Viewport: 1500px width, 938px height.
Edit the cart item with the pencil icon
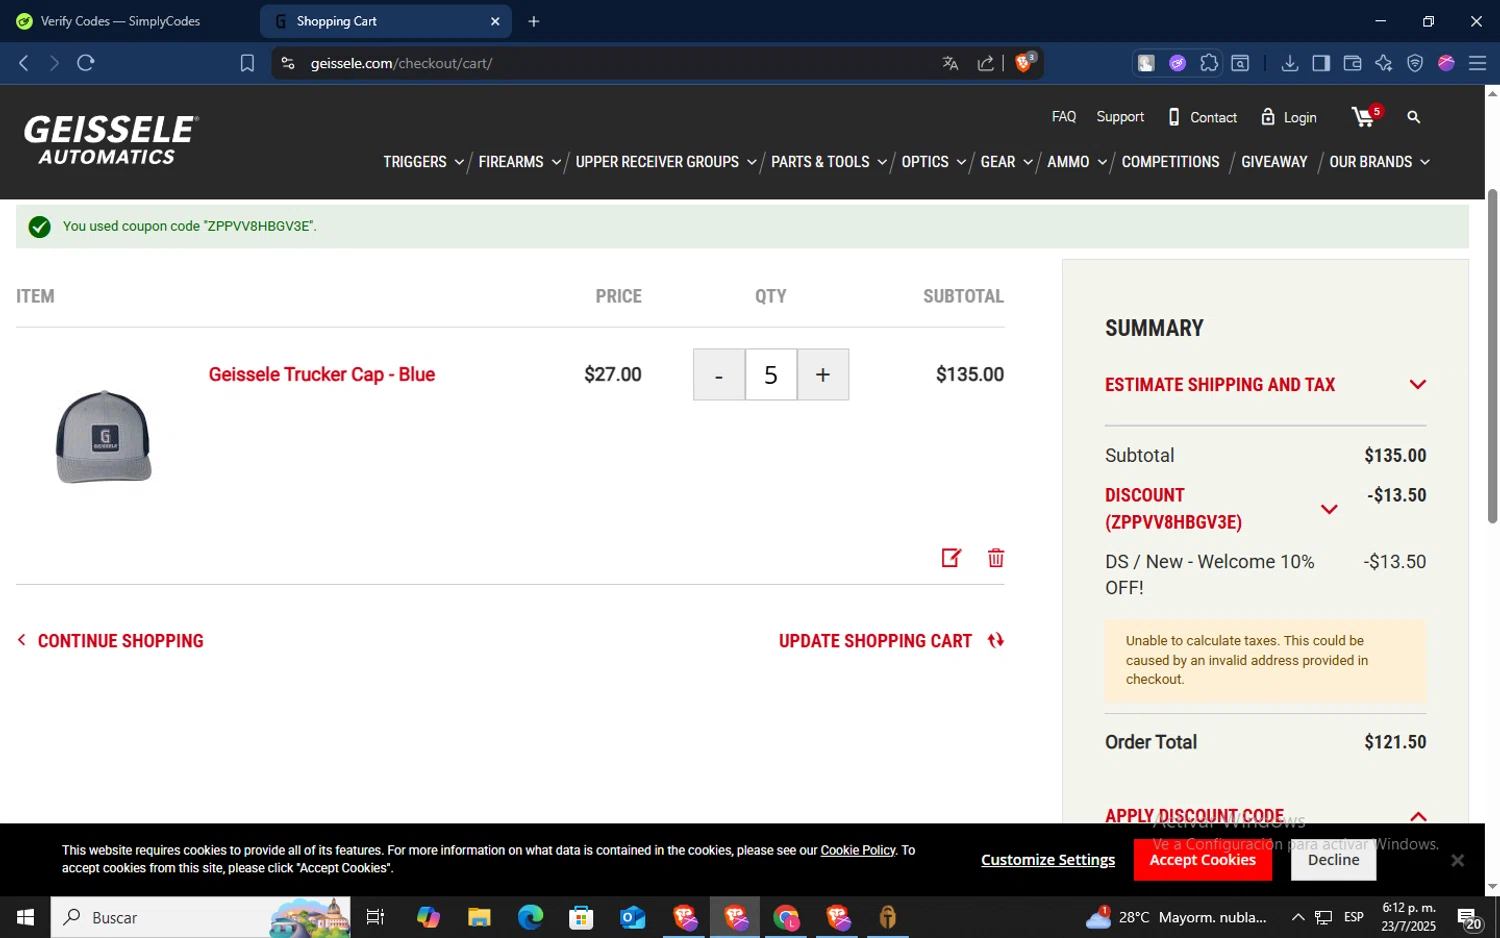pyautogui.click(x=951, y=558)
